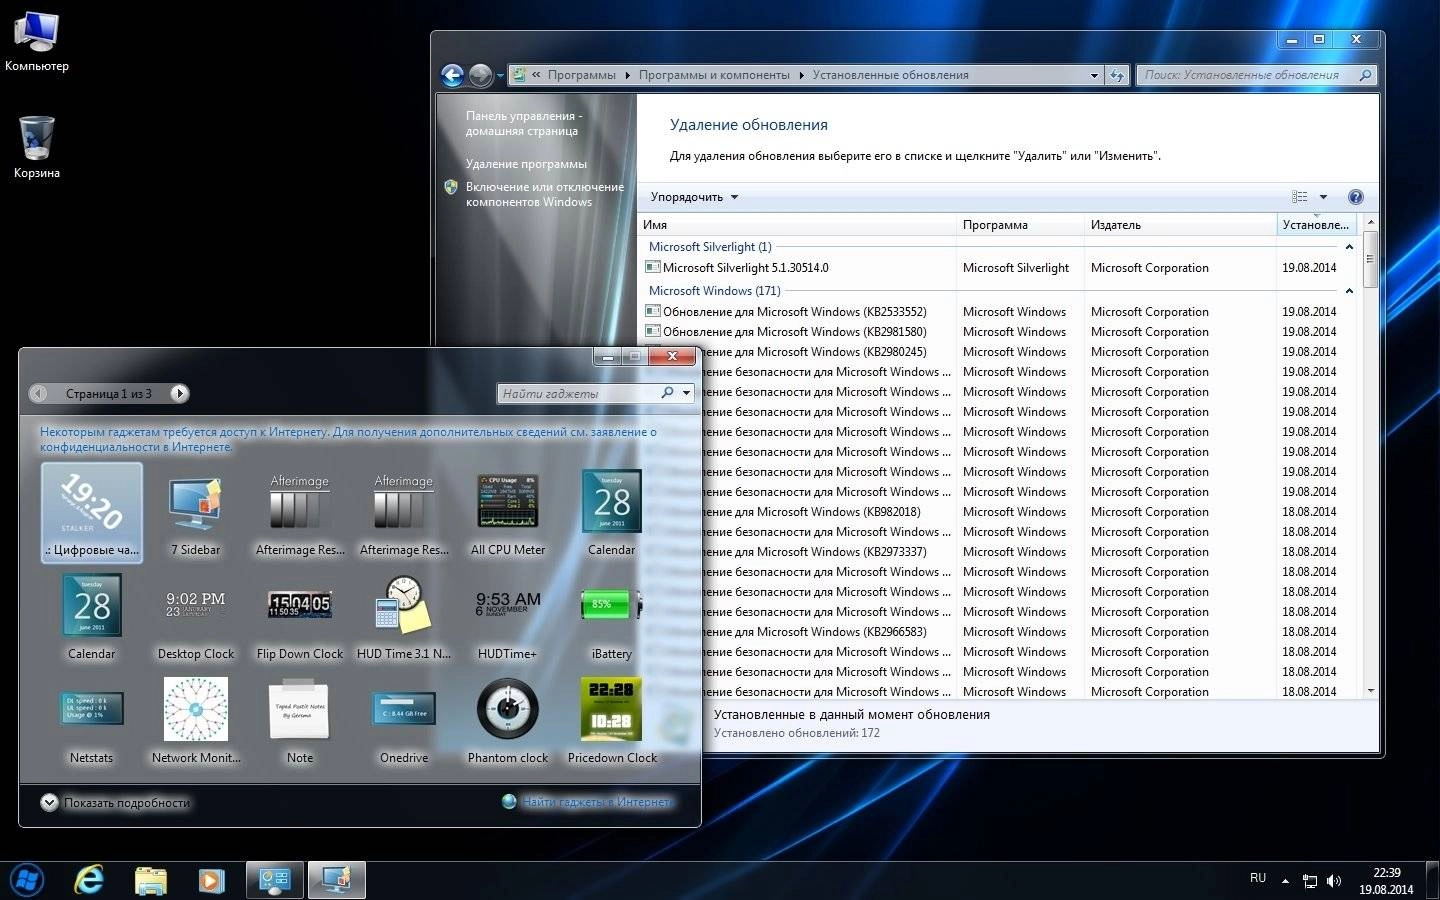The width and height of the screenshot is (1440, 900).
Task: Go back in the updates window
Action: pos(452,75)
